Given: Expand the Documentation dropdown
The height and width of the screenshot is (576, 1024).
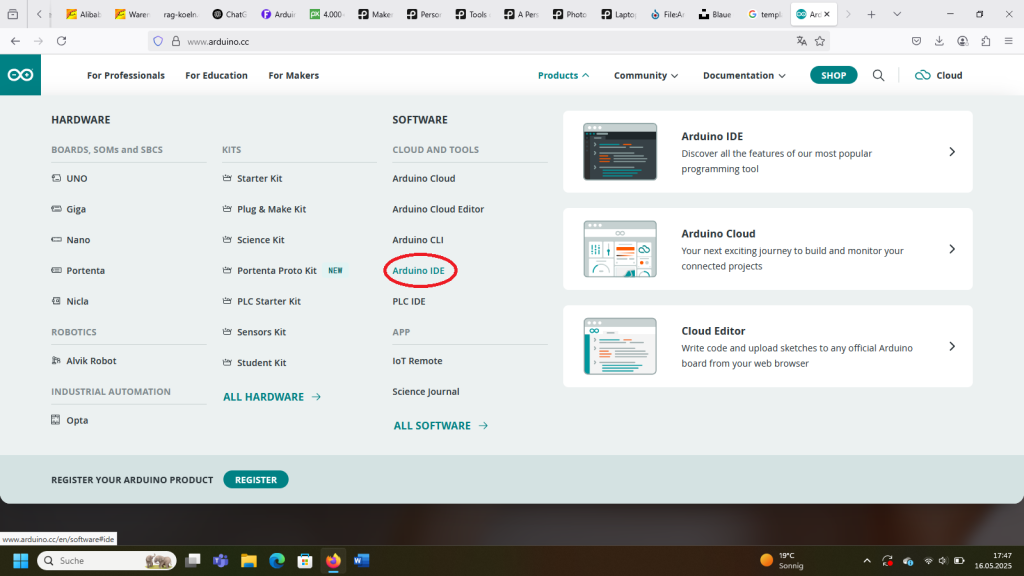Looking at the screenshot, I should click(x=744, y=75).
